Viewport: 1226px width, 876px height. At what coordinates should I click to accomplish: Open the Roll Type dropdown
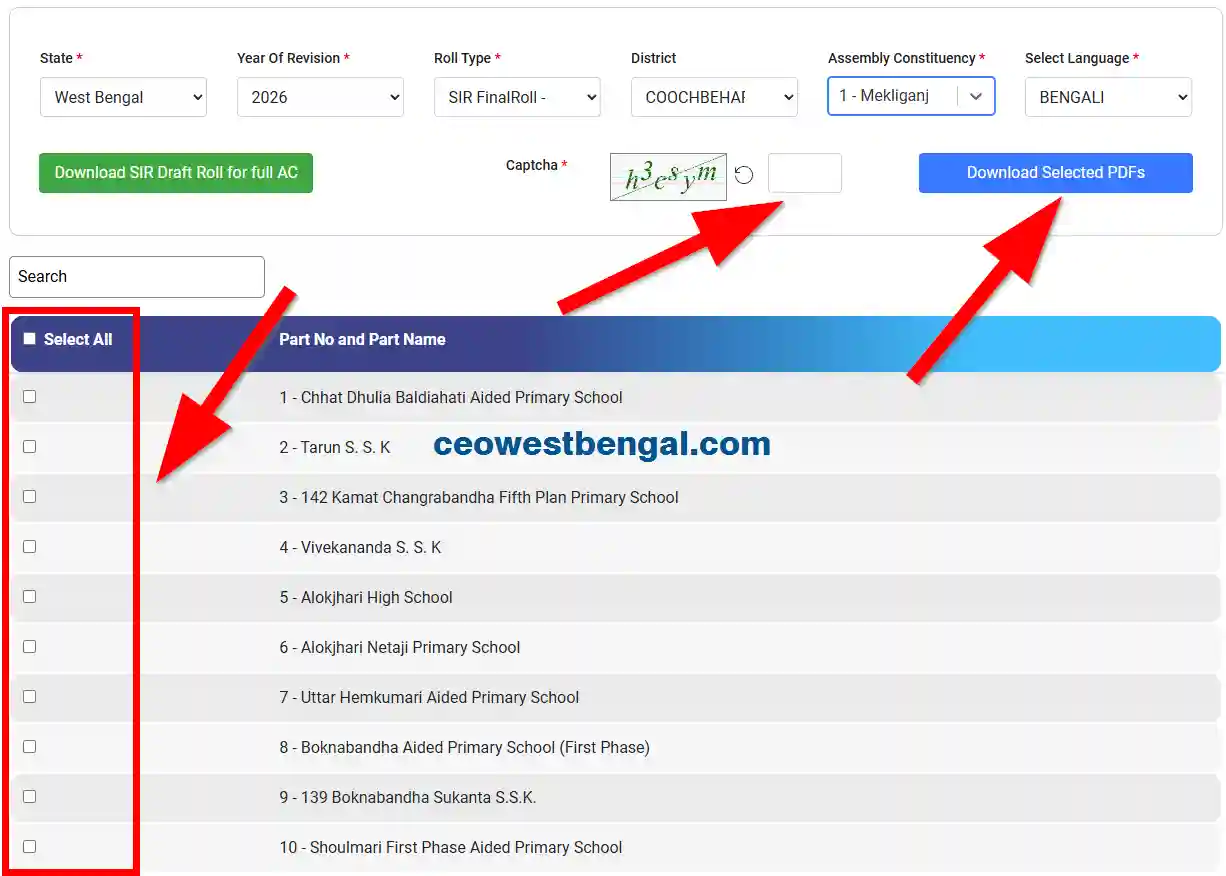[x=517, y=97]
